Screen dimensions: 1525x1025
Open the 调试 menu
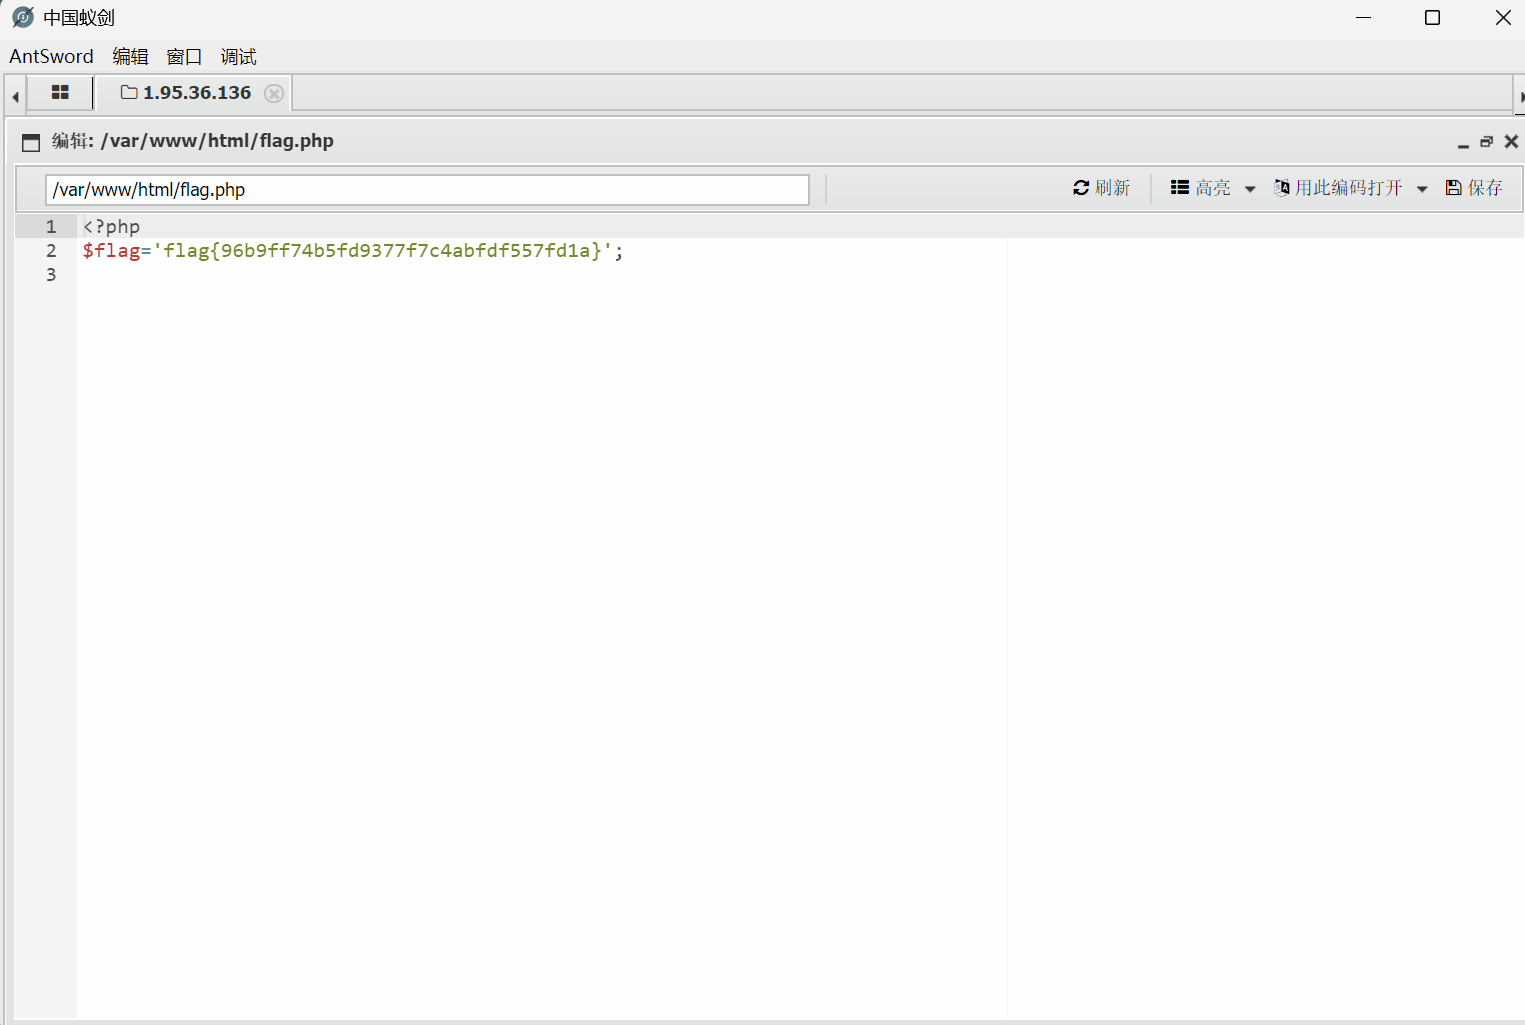click(238, 57)
